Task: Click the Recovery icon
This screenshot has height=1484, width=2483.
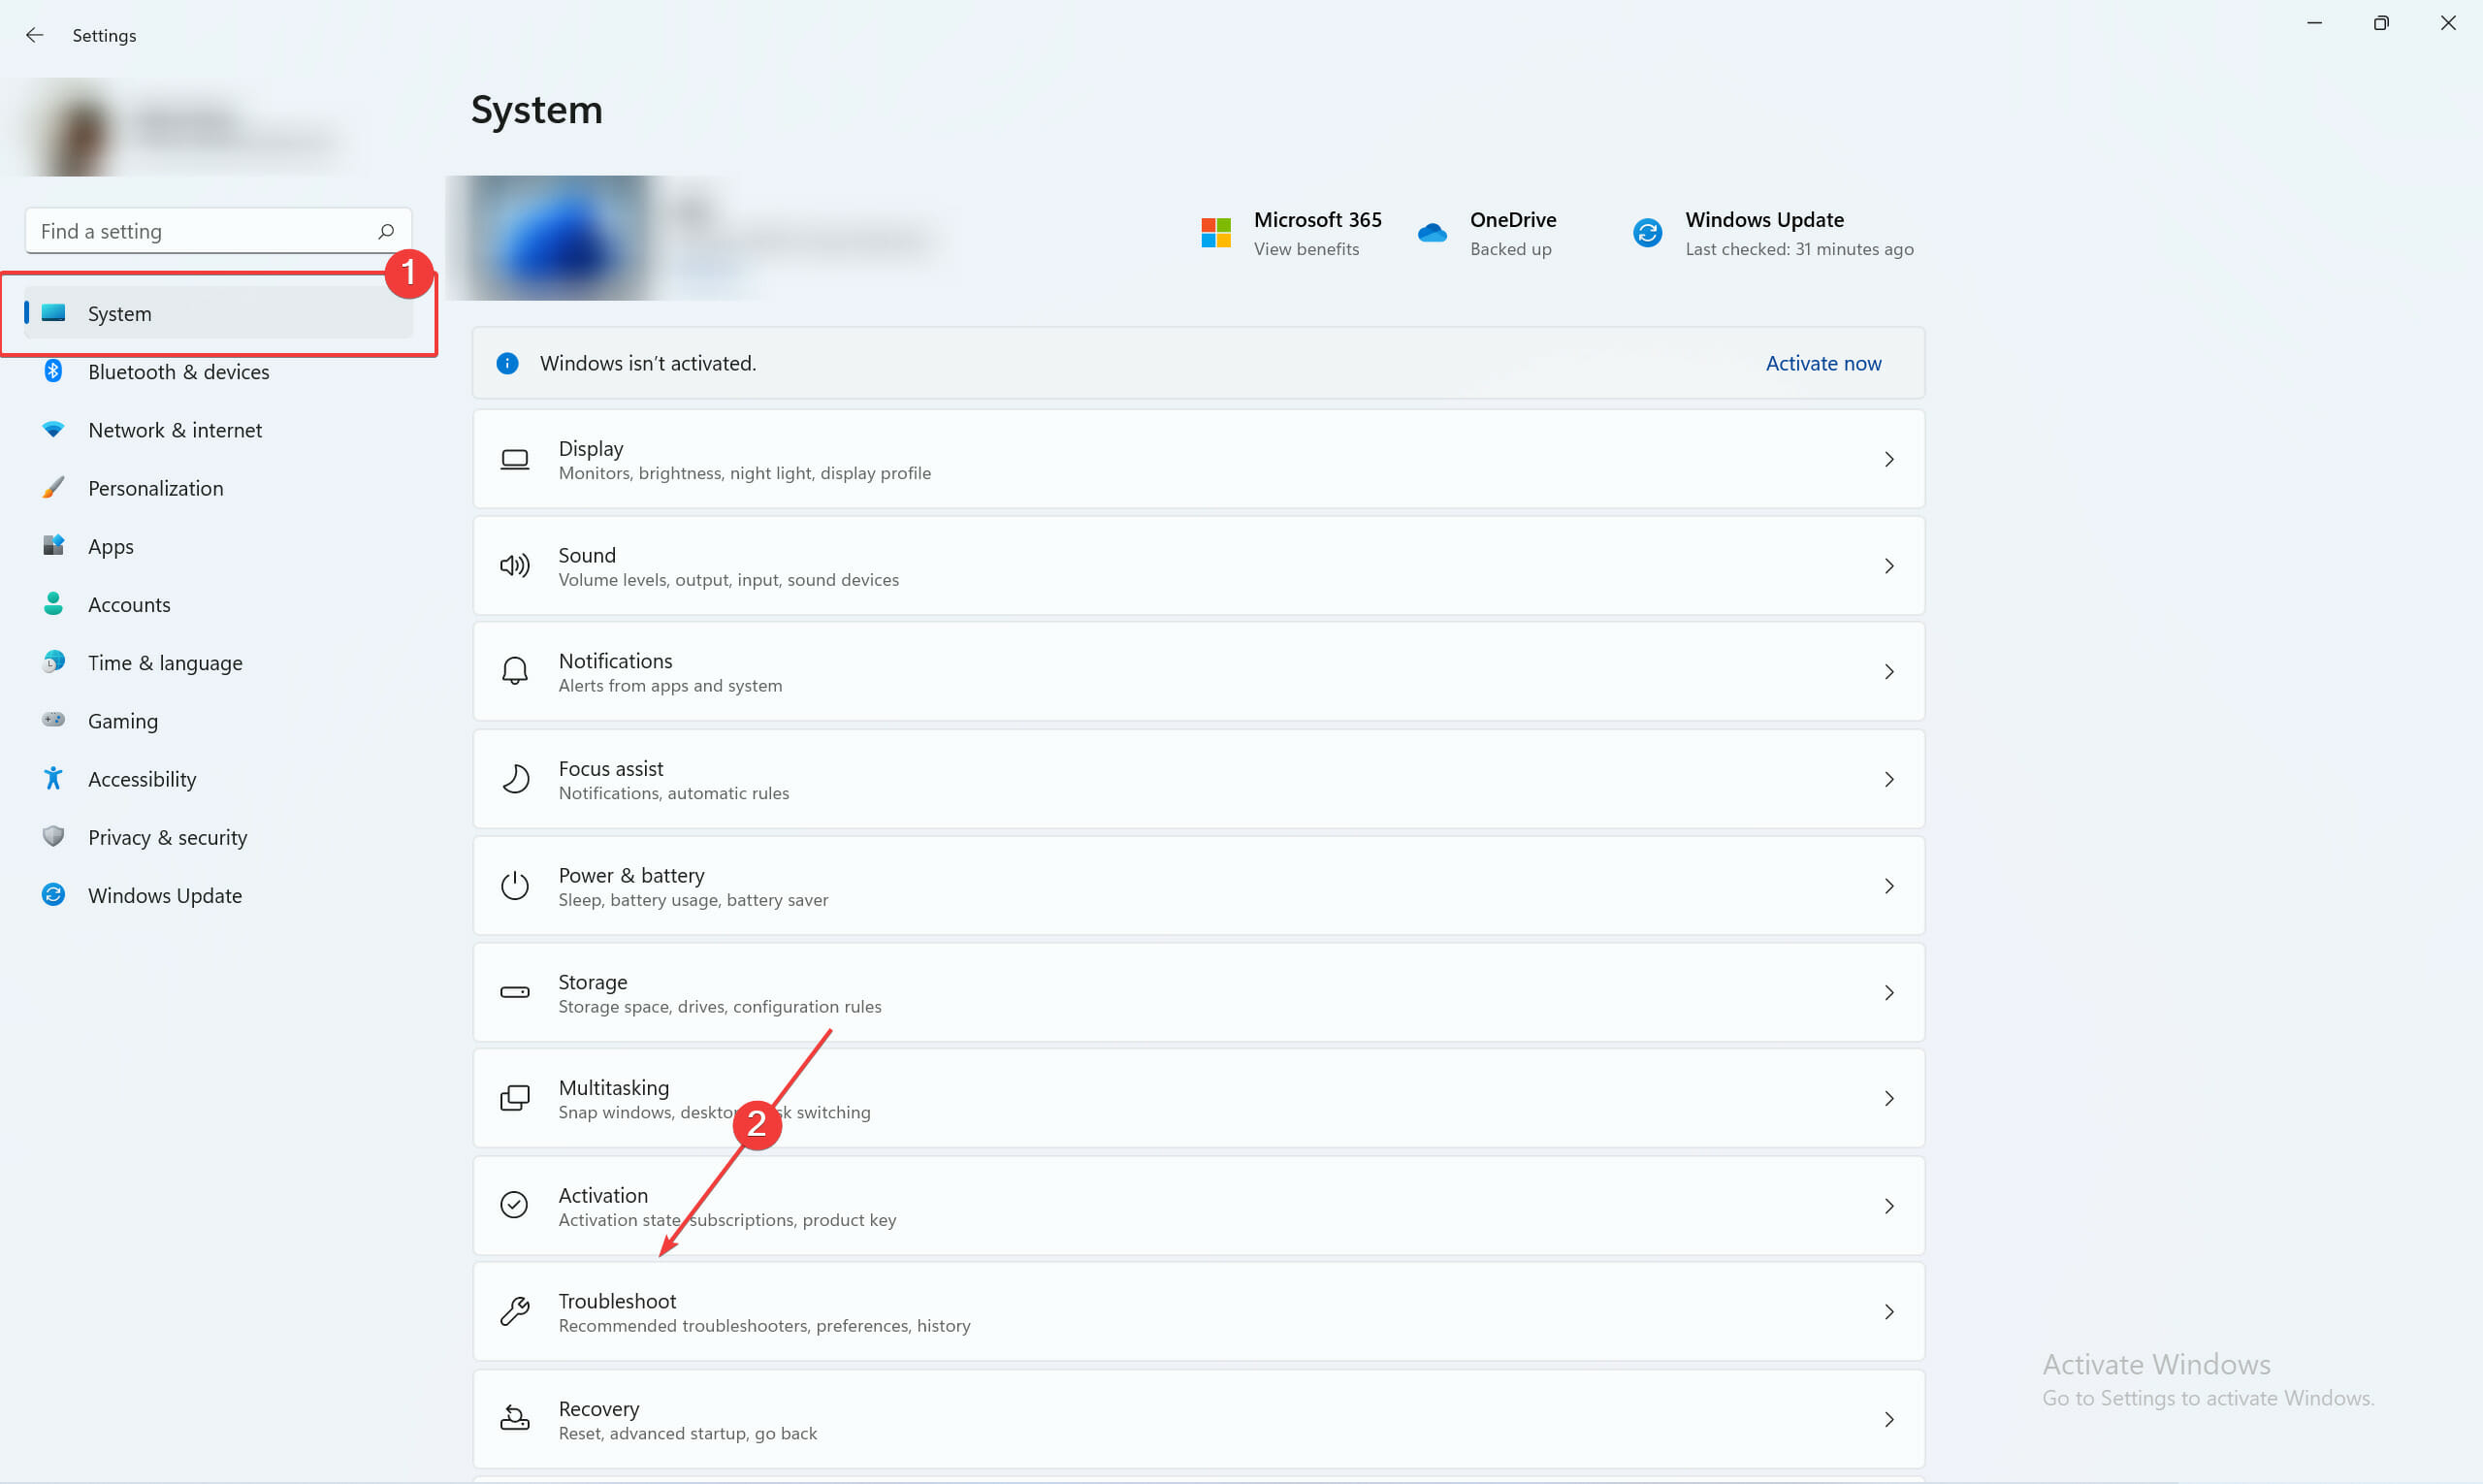Action: (515, 1418)
